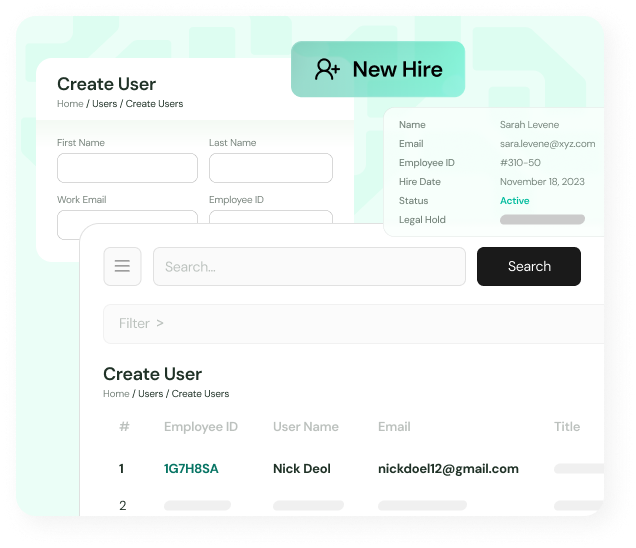Open Users in the top breadcrumb

105,104
